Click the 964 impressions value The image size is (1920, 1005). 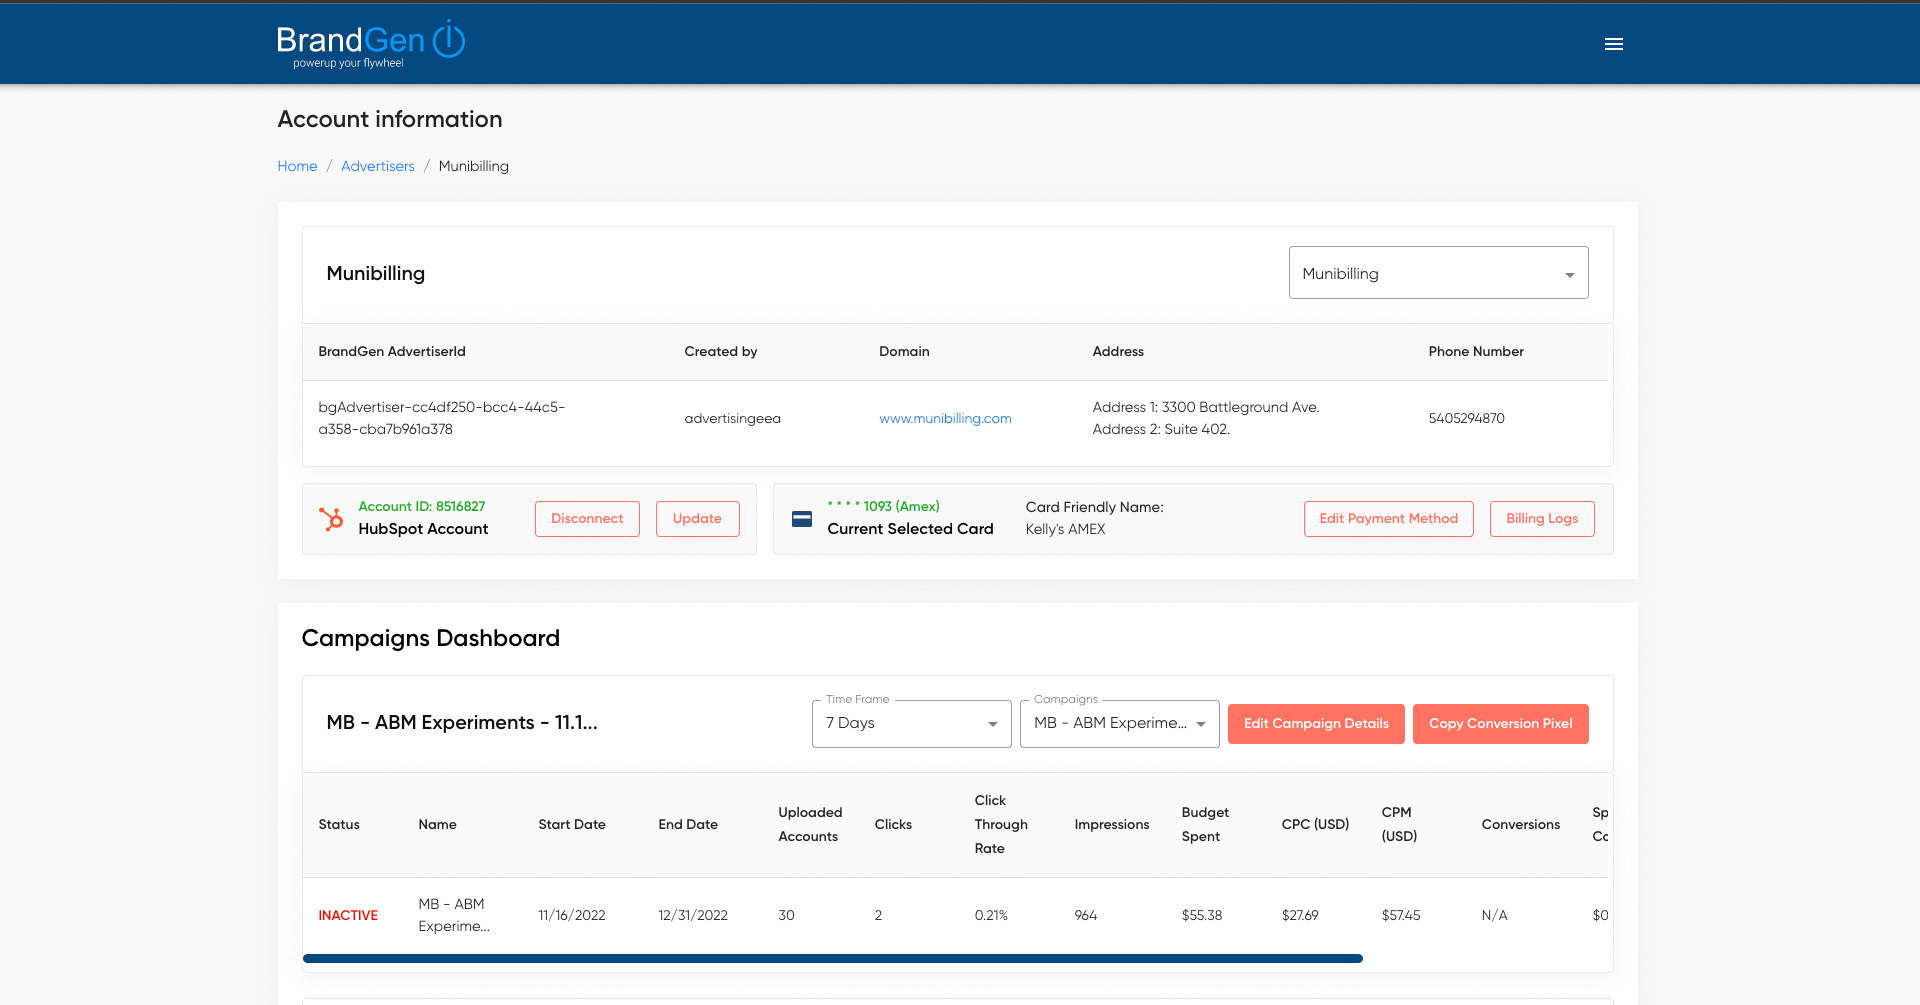click(x=1086, y=915)
